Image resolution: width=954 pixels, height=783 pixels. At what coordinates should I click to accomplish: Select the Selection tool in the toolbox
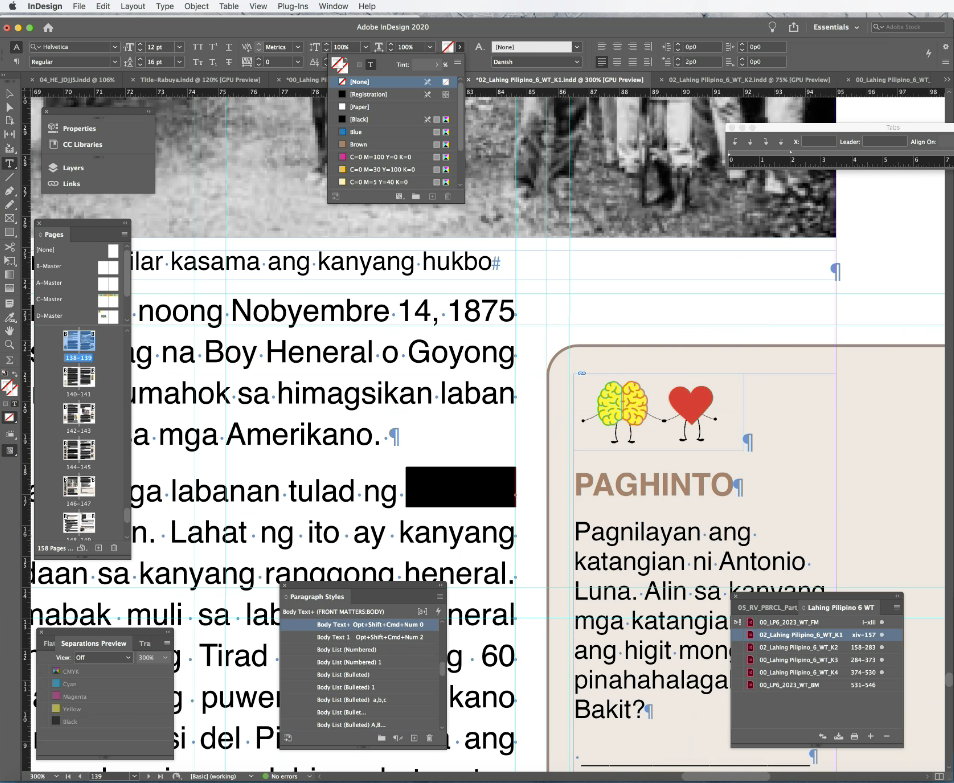tap(10, 94)
